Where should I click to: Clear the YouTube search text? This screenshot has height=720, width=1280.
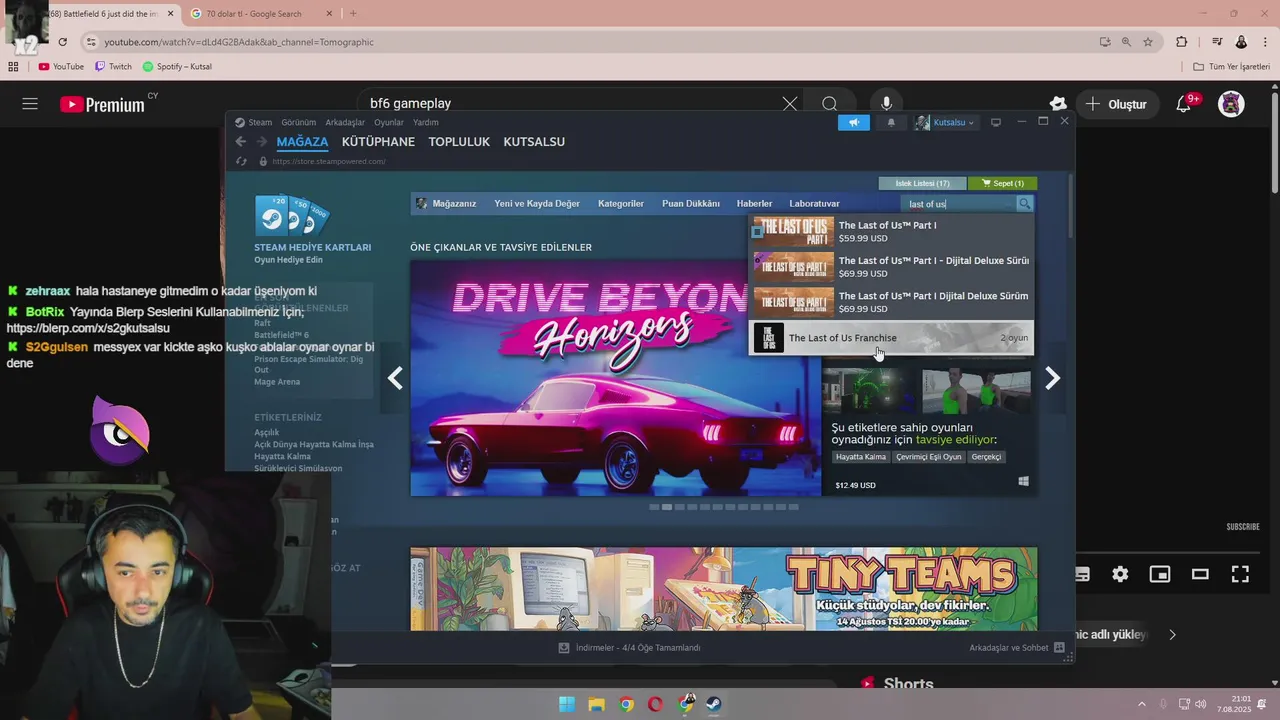coord(790,104)
